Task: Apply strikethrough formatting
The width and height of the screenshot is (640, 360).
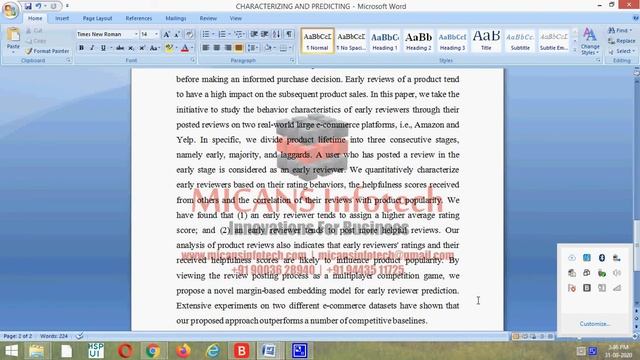Action: (120, 48)
